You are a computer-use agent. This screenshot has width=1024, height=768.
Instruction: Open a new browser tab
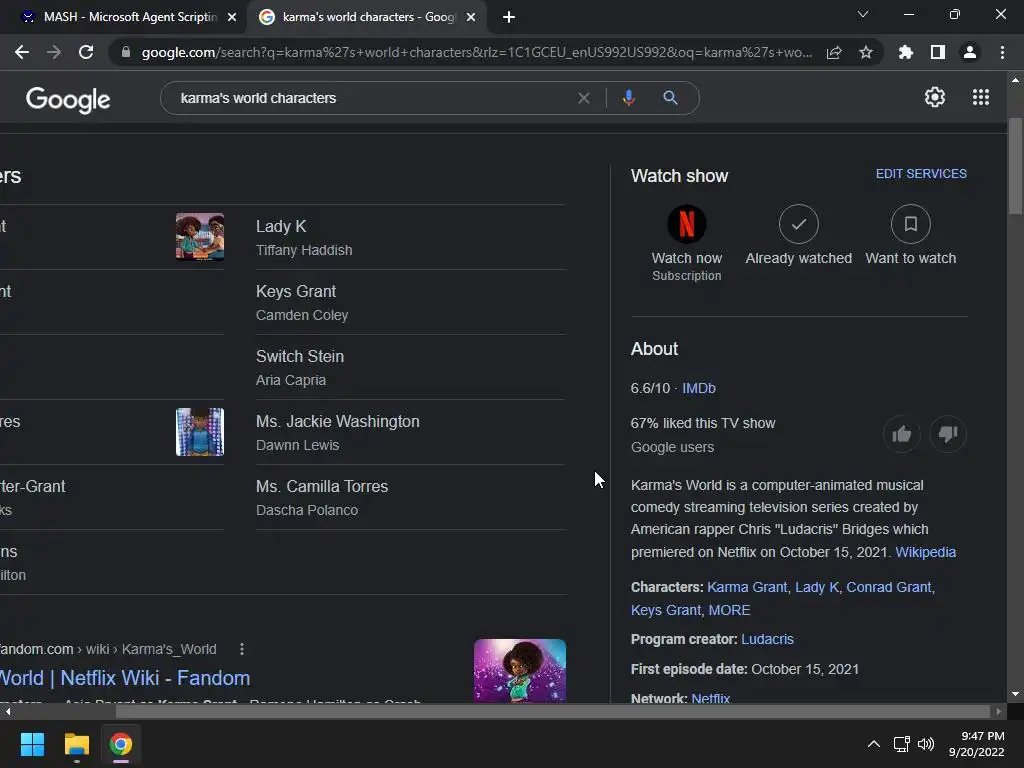[x=509, y=18]
